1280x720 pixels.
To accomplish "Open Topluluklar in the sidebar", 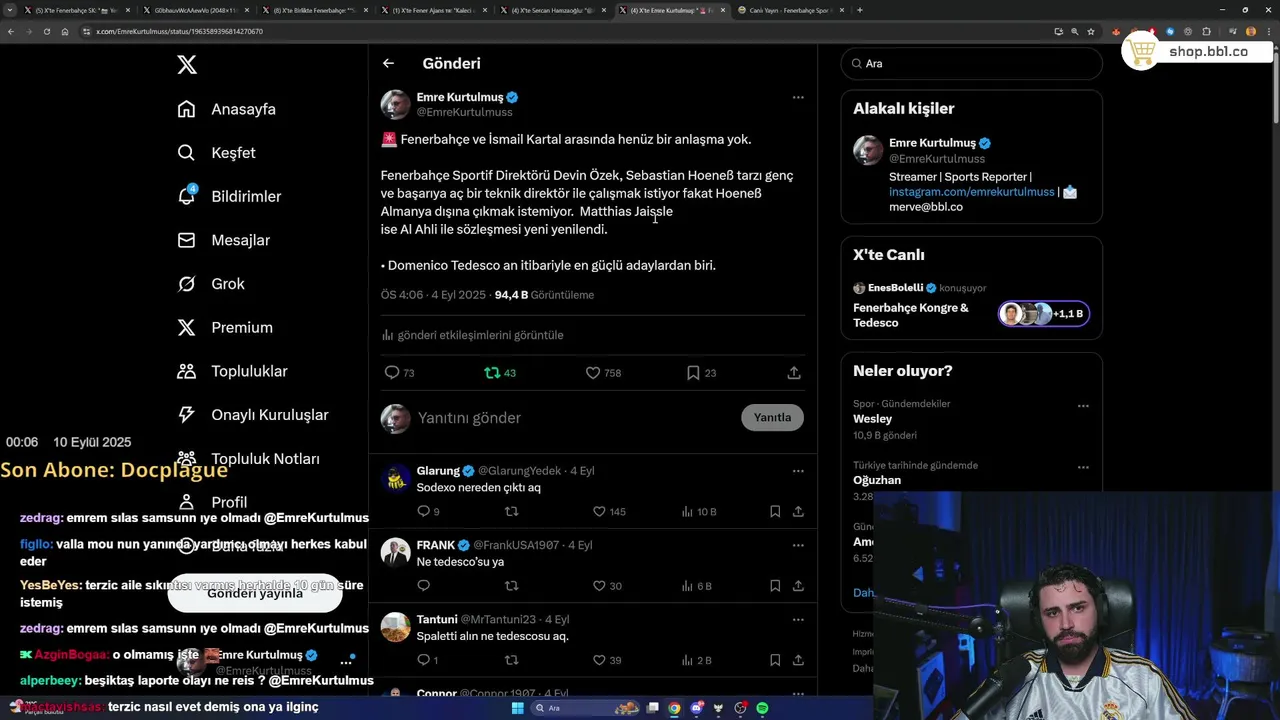I will 249,371.
